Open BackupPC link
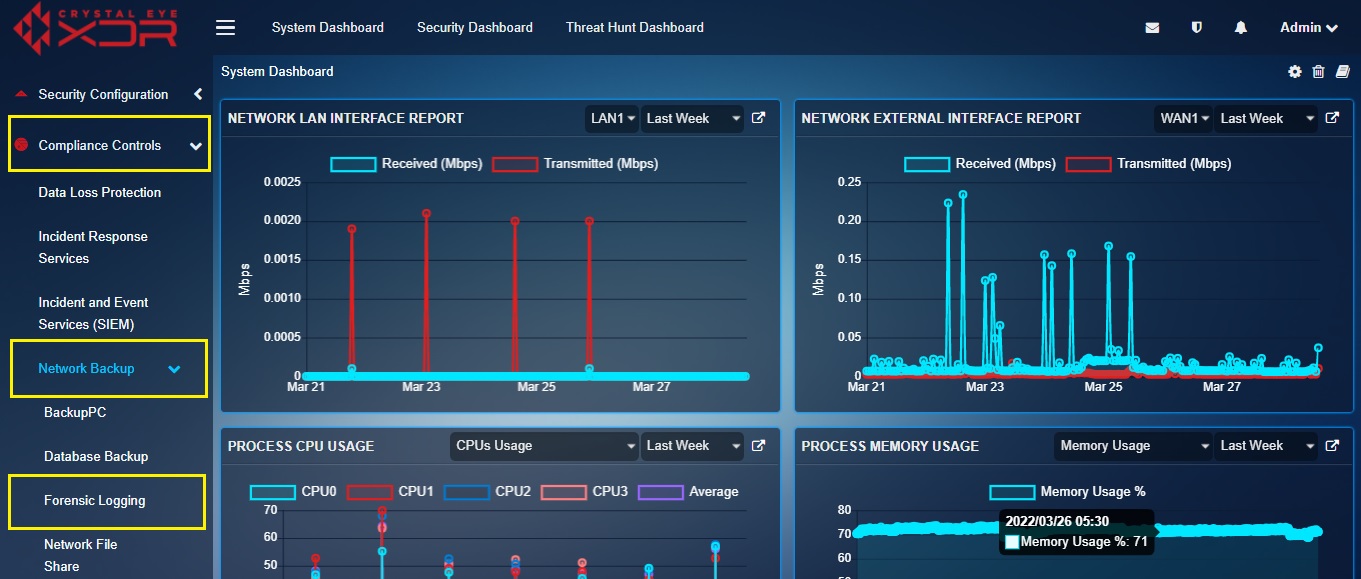Image resolution: width=1361 pixels, height=579 pixels. point(75,412)
